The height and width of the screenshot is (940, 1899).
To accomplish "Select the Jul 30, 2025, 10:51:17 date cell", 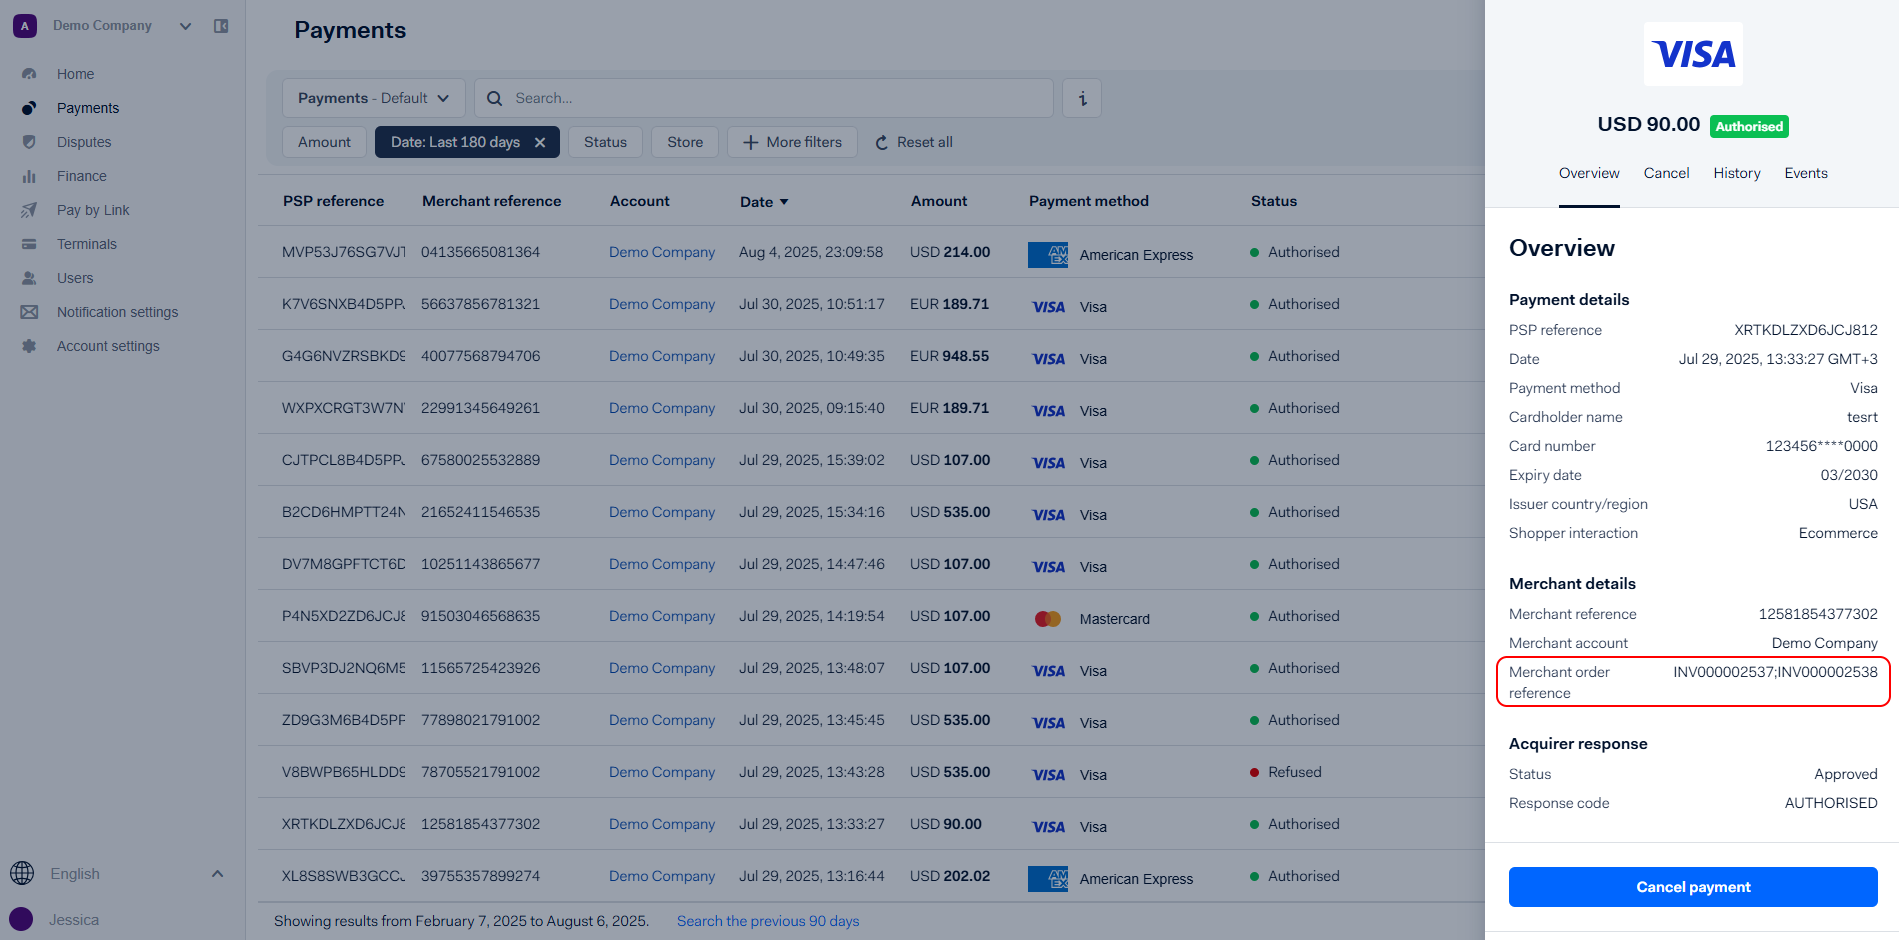I will point(812,304).
